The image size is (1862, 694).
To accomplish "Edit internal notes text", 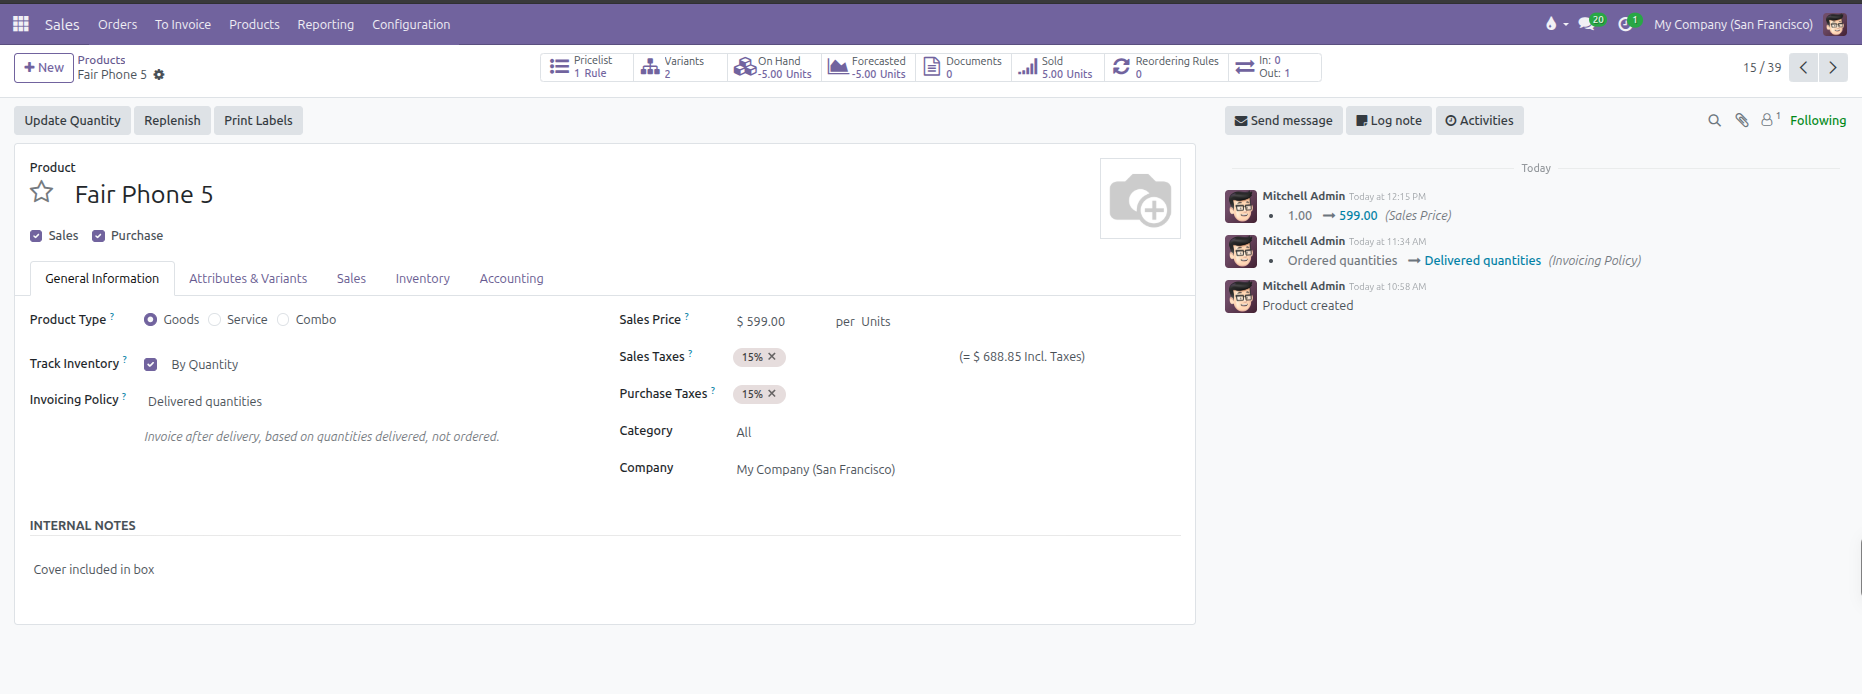I will (x=605, y=570).
